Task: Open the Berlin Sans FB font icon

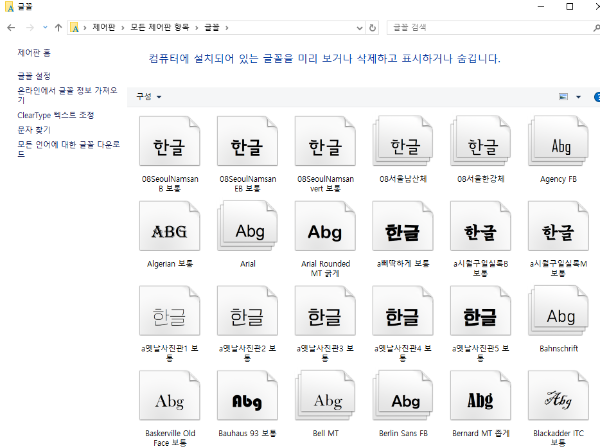Action: pos(403,395)
